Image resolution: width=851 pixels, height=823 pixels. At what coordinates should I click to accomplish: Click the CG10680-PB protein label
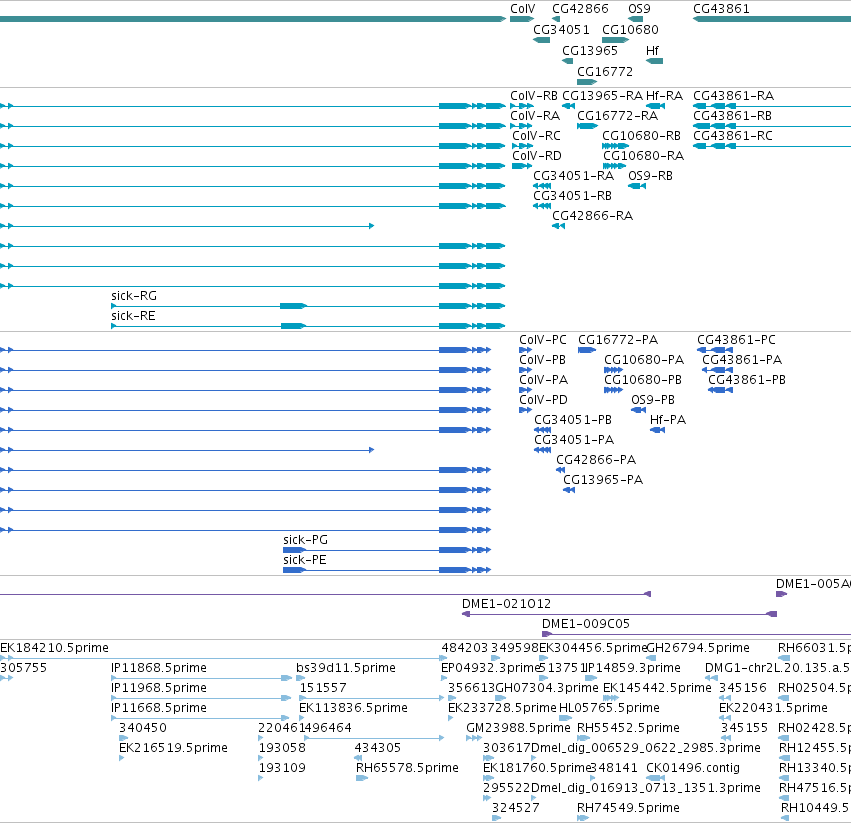coord(643,381)
